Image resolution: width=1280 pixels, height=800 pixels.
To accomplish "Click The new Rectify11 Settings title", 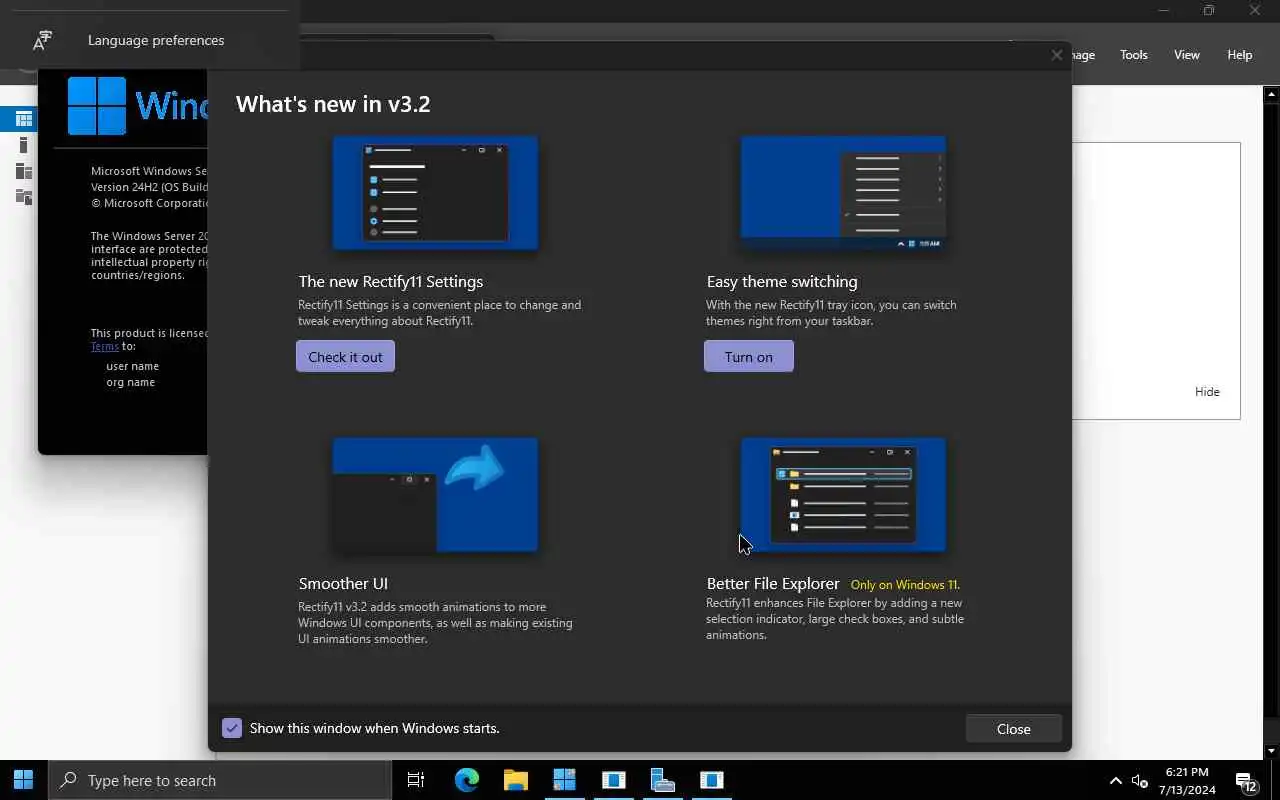I will (391, 282).
